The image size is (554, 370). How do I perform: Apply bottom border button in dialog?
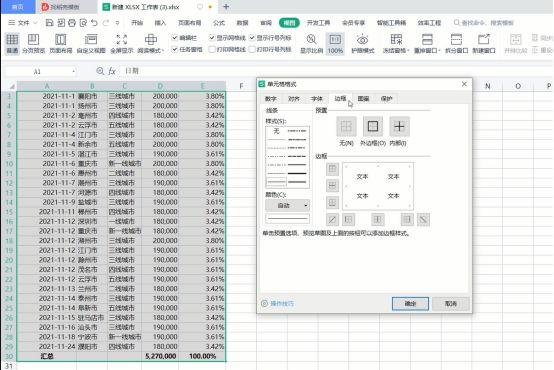[332, 202]
